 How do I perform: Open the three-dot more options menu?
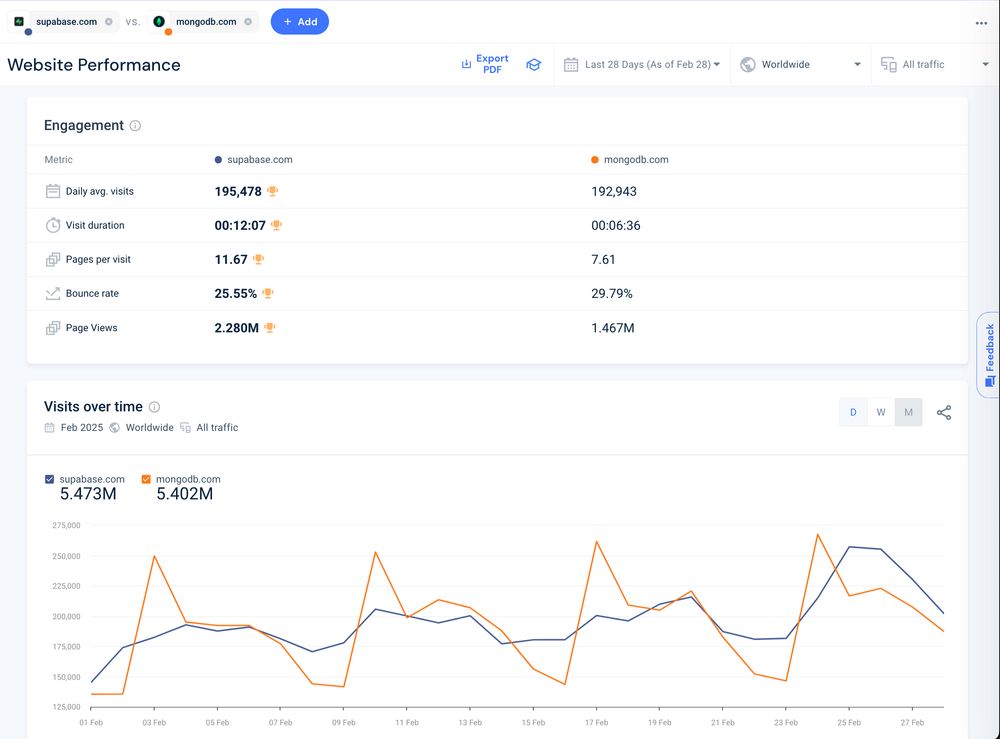pyautogui.click(x=981, y=23)
